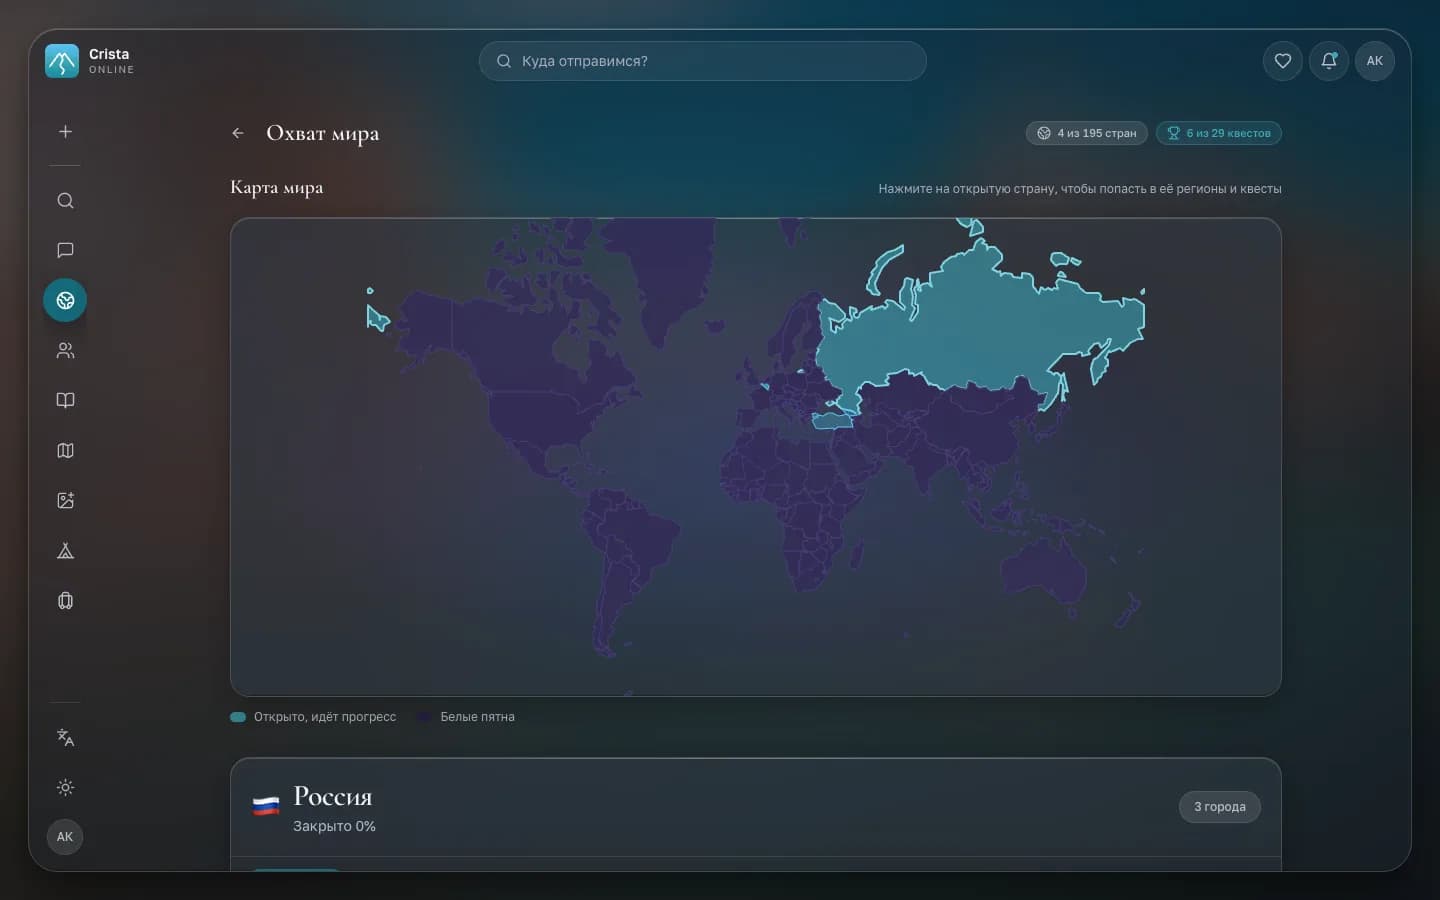This screenshot has width=1440, height=900.
Task: Open the people icon in sidebar
Action: coord(65,350)
